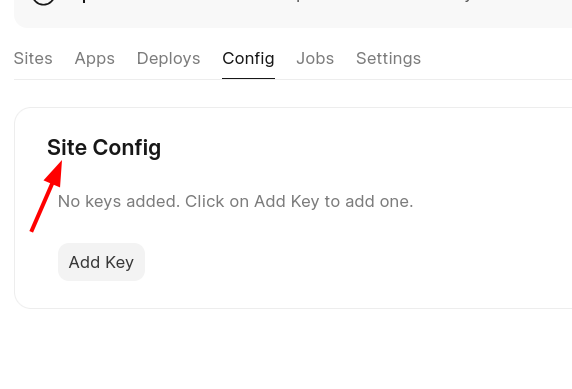Click the word 'Site' in the card heading
Image resolution: width=572 pixels, height=389 pixels.
point(67,147)
